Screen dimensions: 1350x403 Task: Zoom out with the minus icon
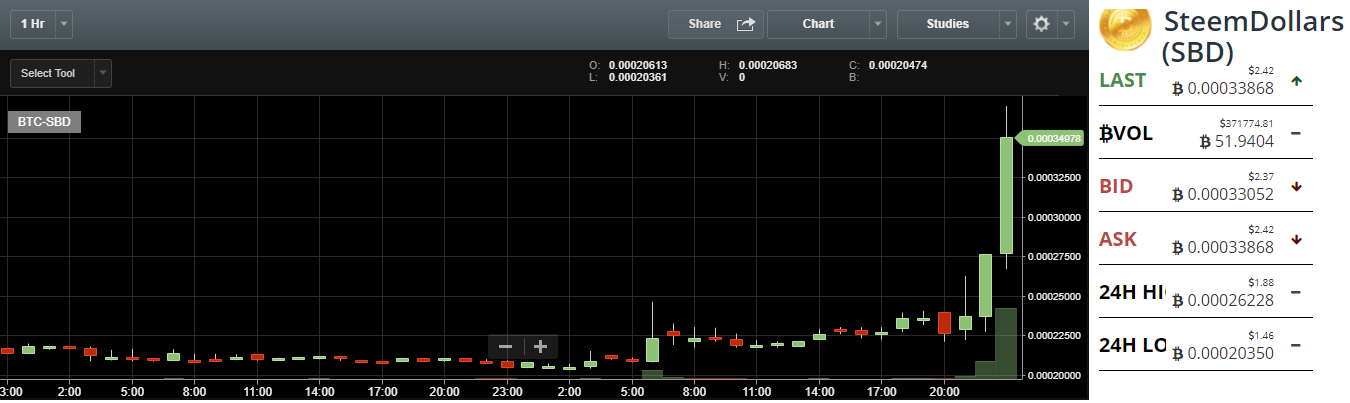click(x=505, y=347)
